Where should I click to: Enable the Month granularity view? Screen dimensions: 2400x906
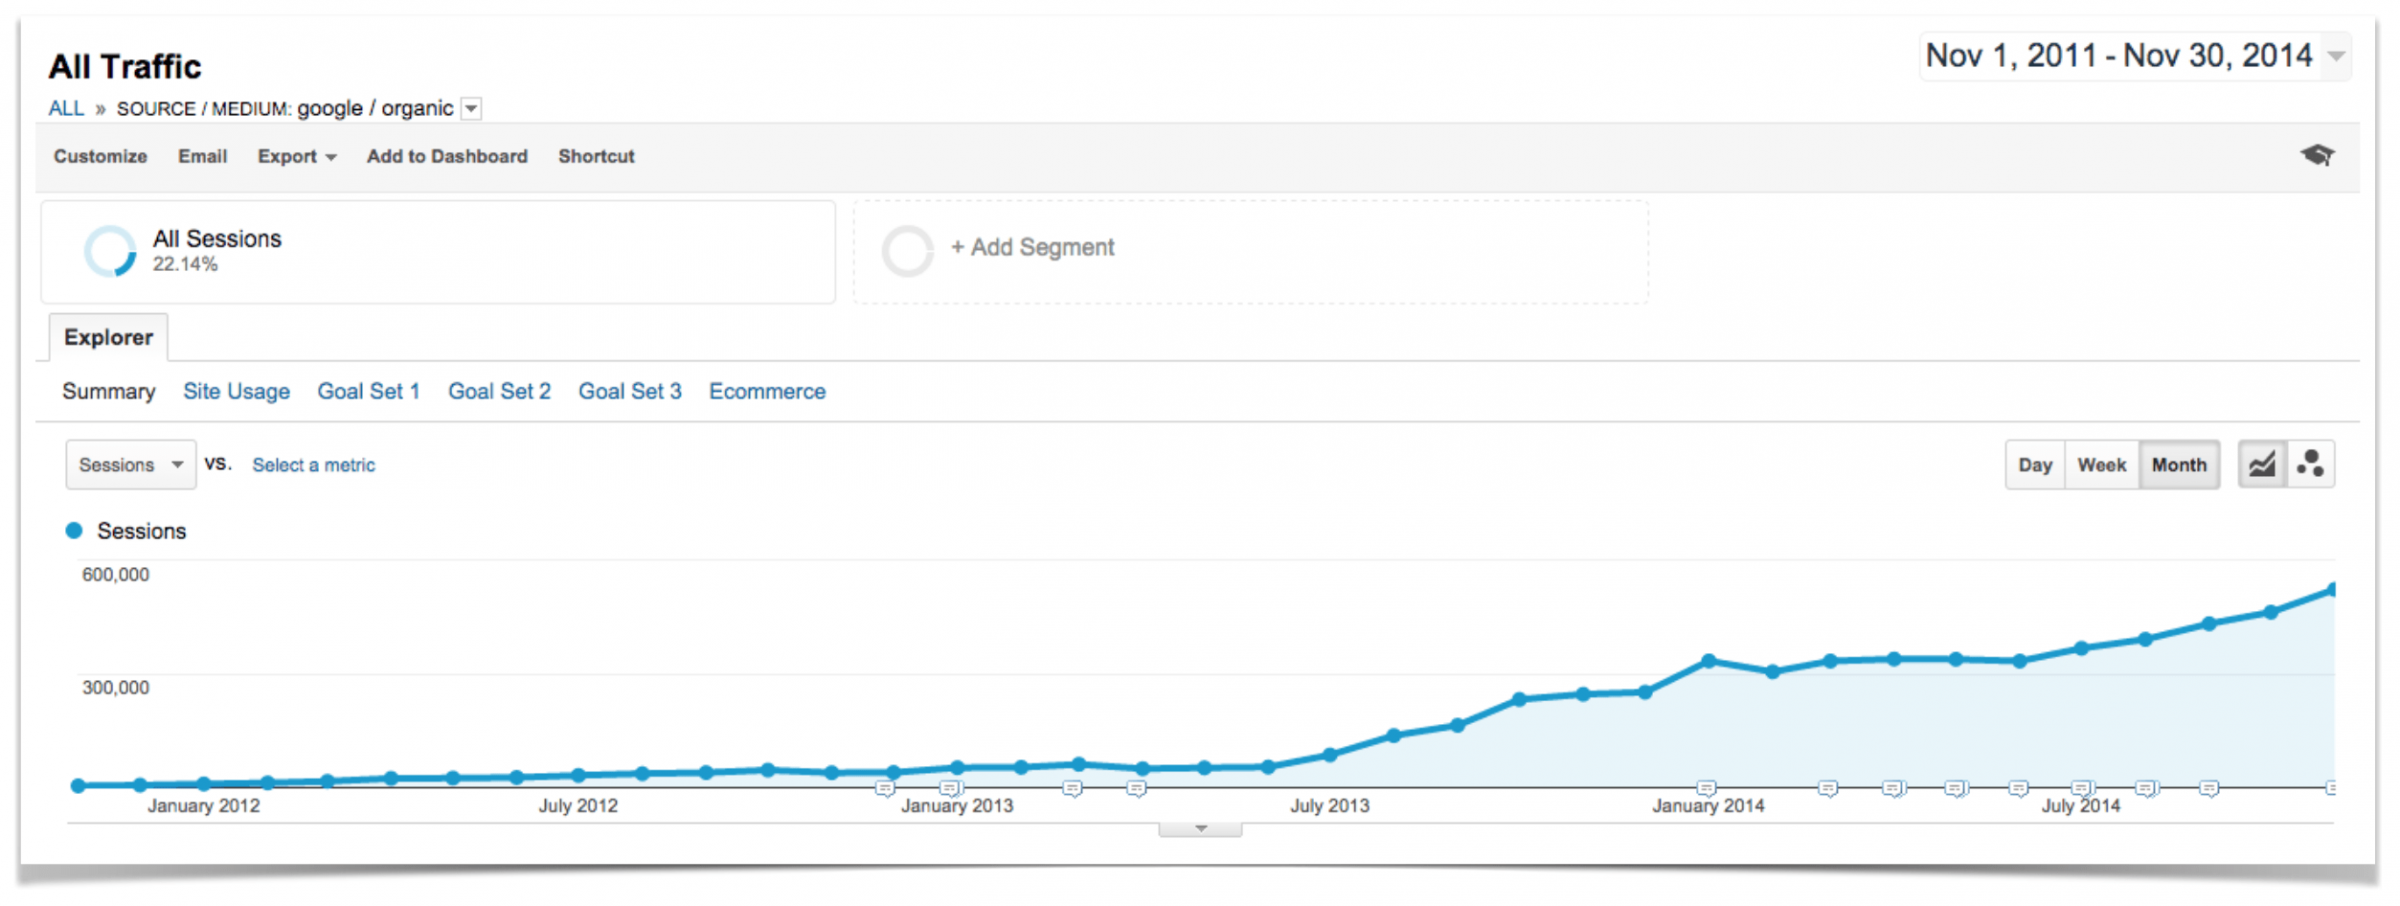(2179, 464)
